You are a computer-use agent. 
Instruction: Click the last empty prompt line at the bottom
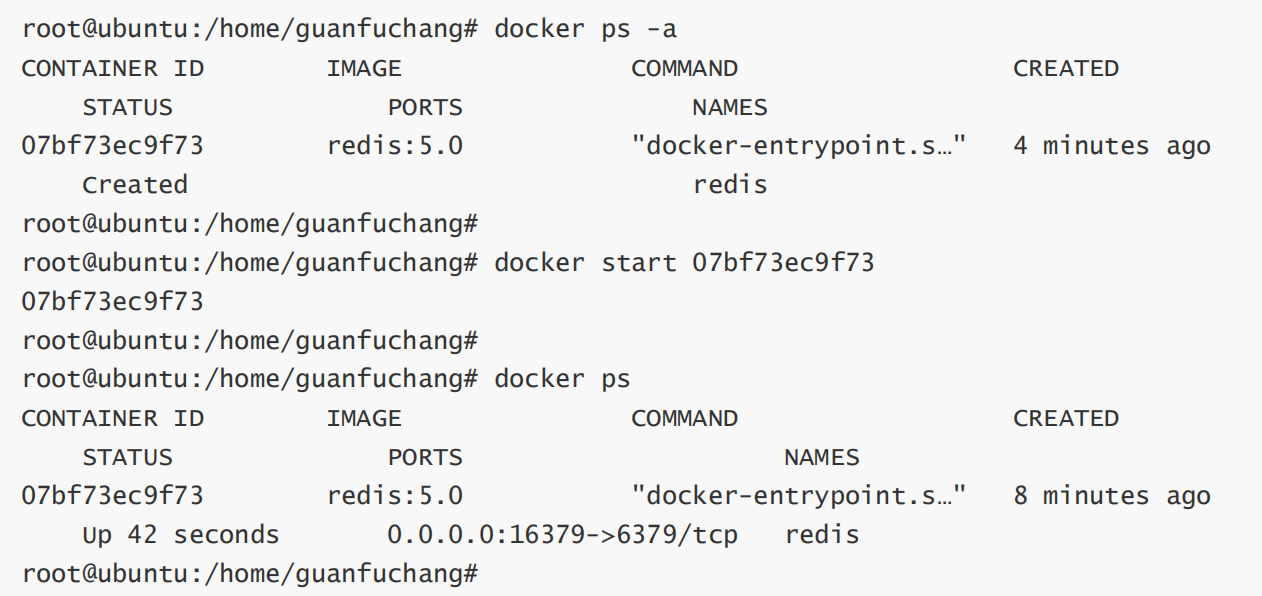250,574
